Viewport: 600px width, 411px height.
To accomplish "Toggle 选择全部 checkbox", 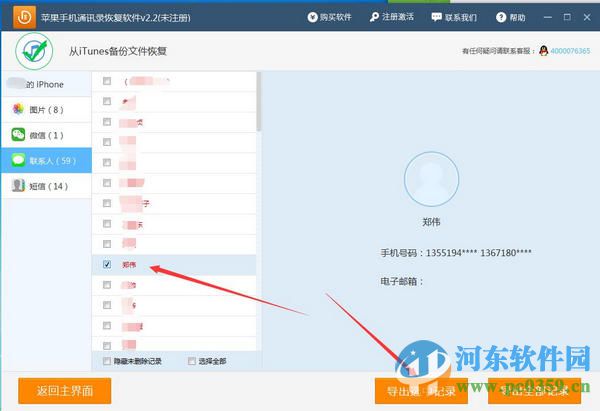I will click(x=192, y=361).
